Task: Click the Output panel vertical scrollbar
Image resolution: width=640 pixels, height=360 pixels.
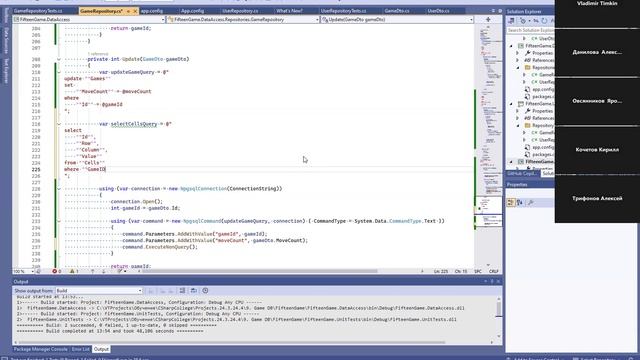Action: [x=499, y=309]
